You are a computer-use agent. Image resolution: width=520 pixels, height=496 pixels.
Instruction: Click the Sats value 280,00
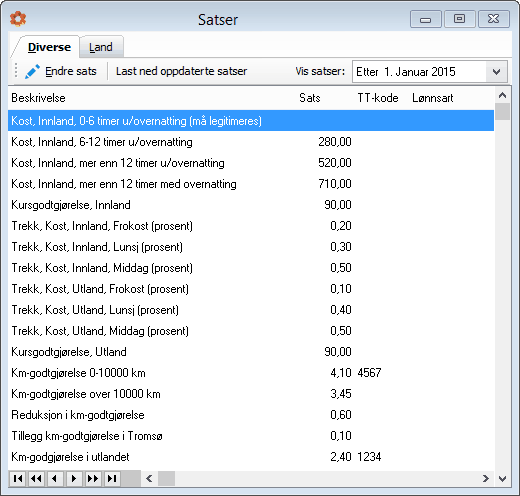click(x=335, y=142)
